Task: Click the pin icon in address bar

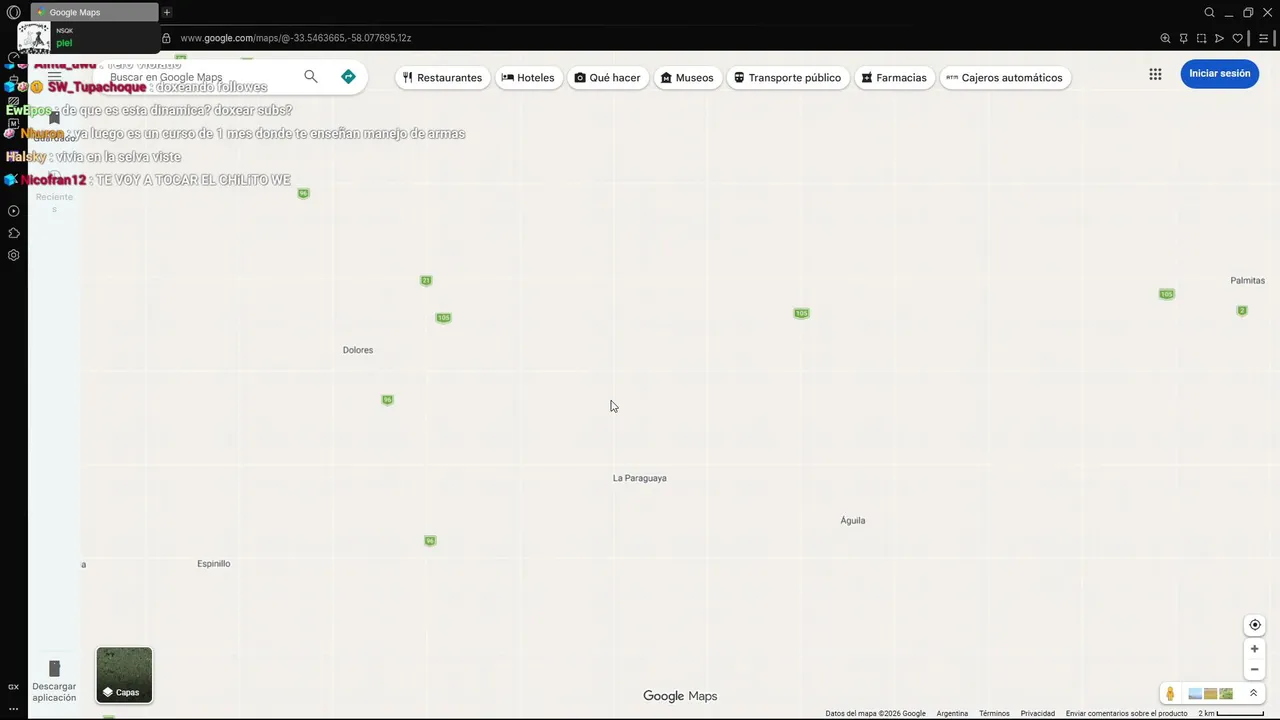Action: click(x=1183, y=38)
